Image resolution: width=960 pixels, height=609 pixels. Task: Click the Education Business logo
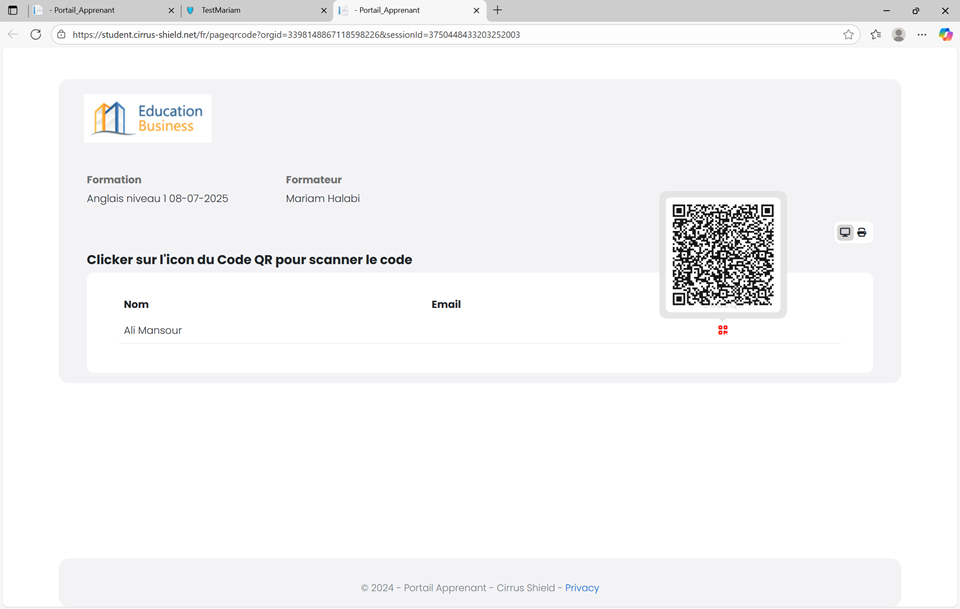pos(148,119)
